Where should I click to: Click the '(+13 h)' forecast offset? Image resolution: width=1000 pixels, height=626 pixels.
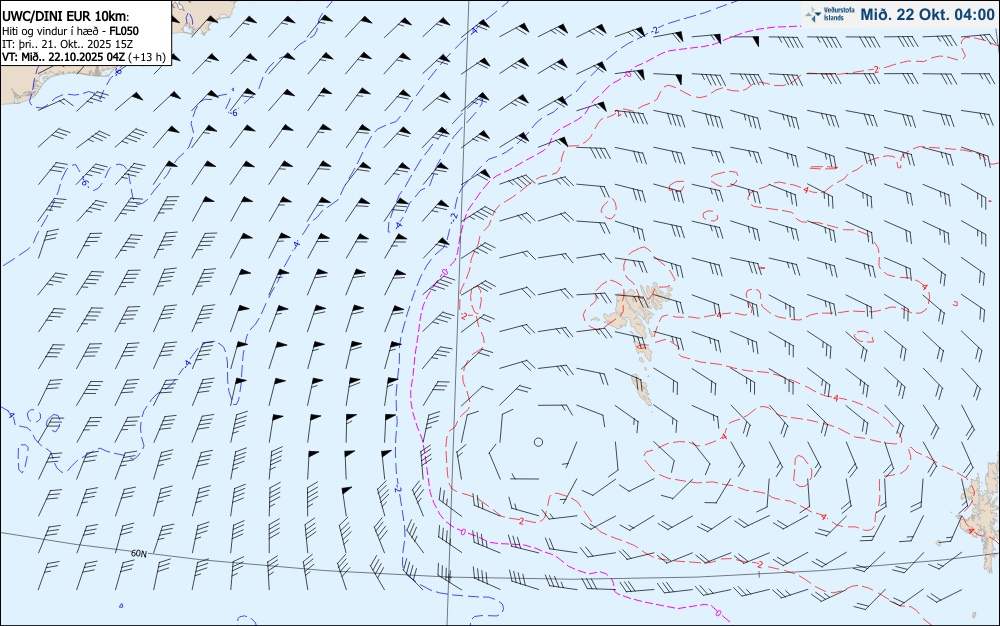coord(147,57)
